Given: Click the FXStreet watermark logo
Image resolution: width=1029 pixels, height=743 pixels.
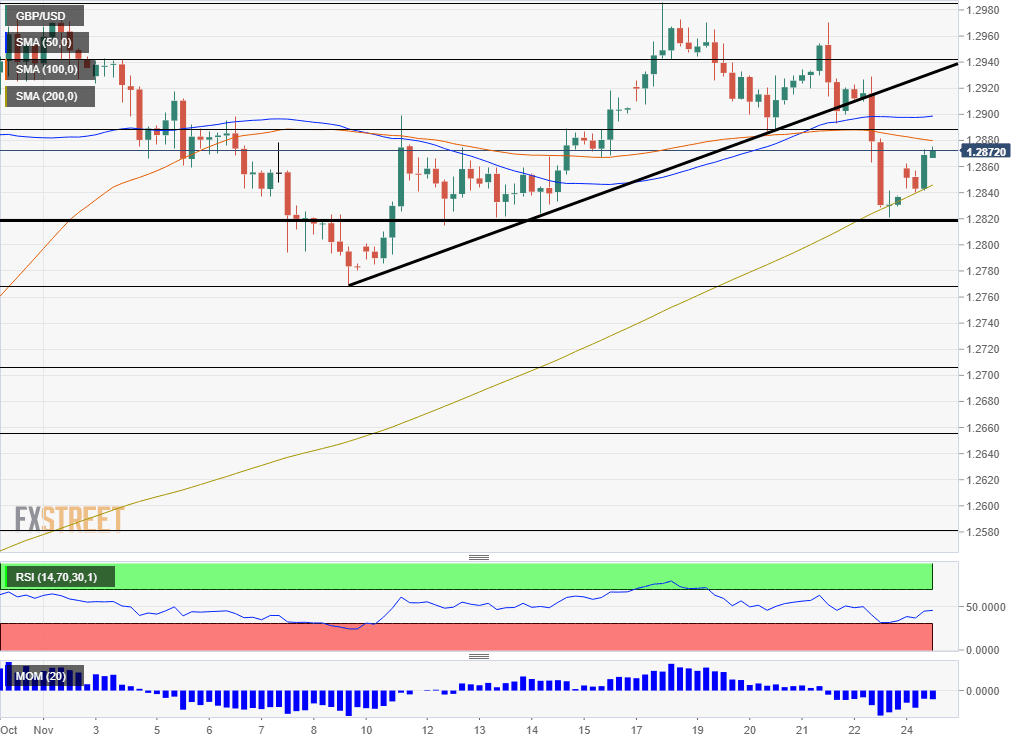Looking at the screenshot, I should [x=69, y=519].
